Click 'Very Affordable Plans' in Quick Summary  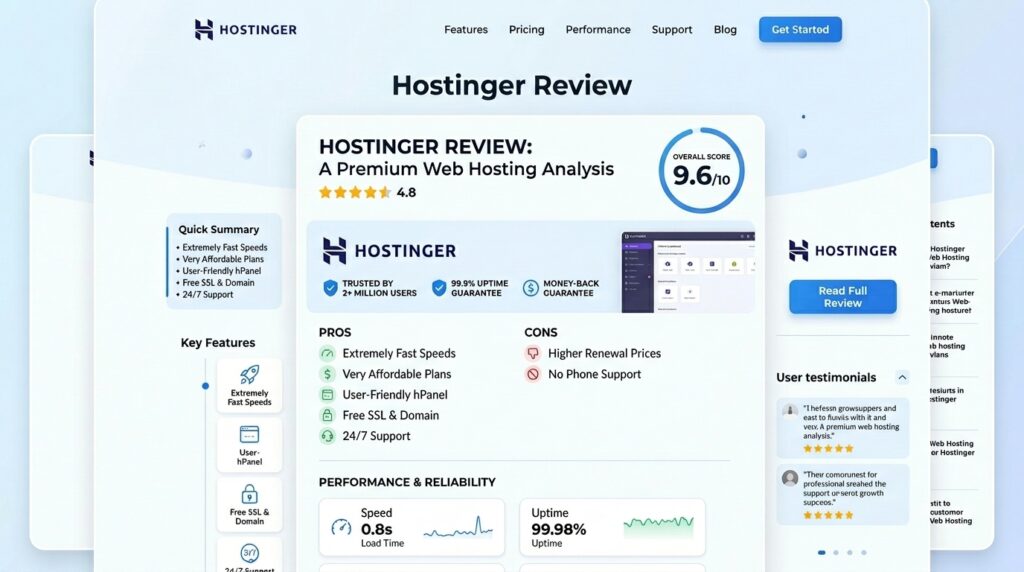pos(223,259)
